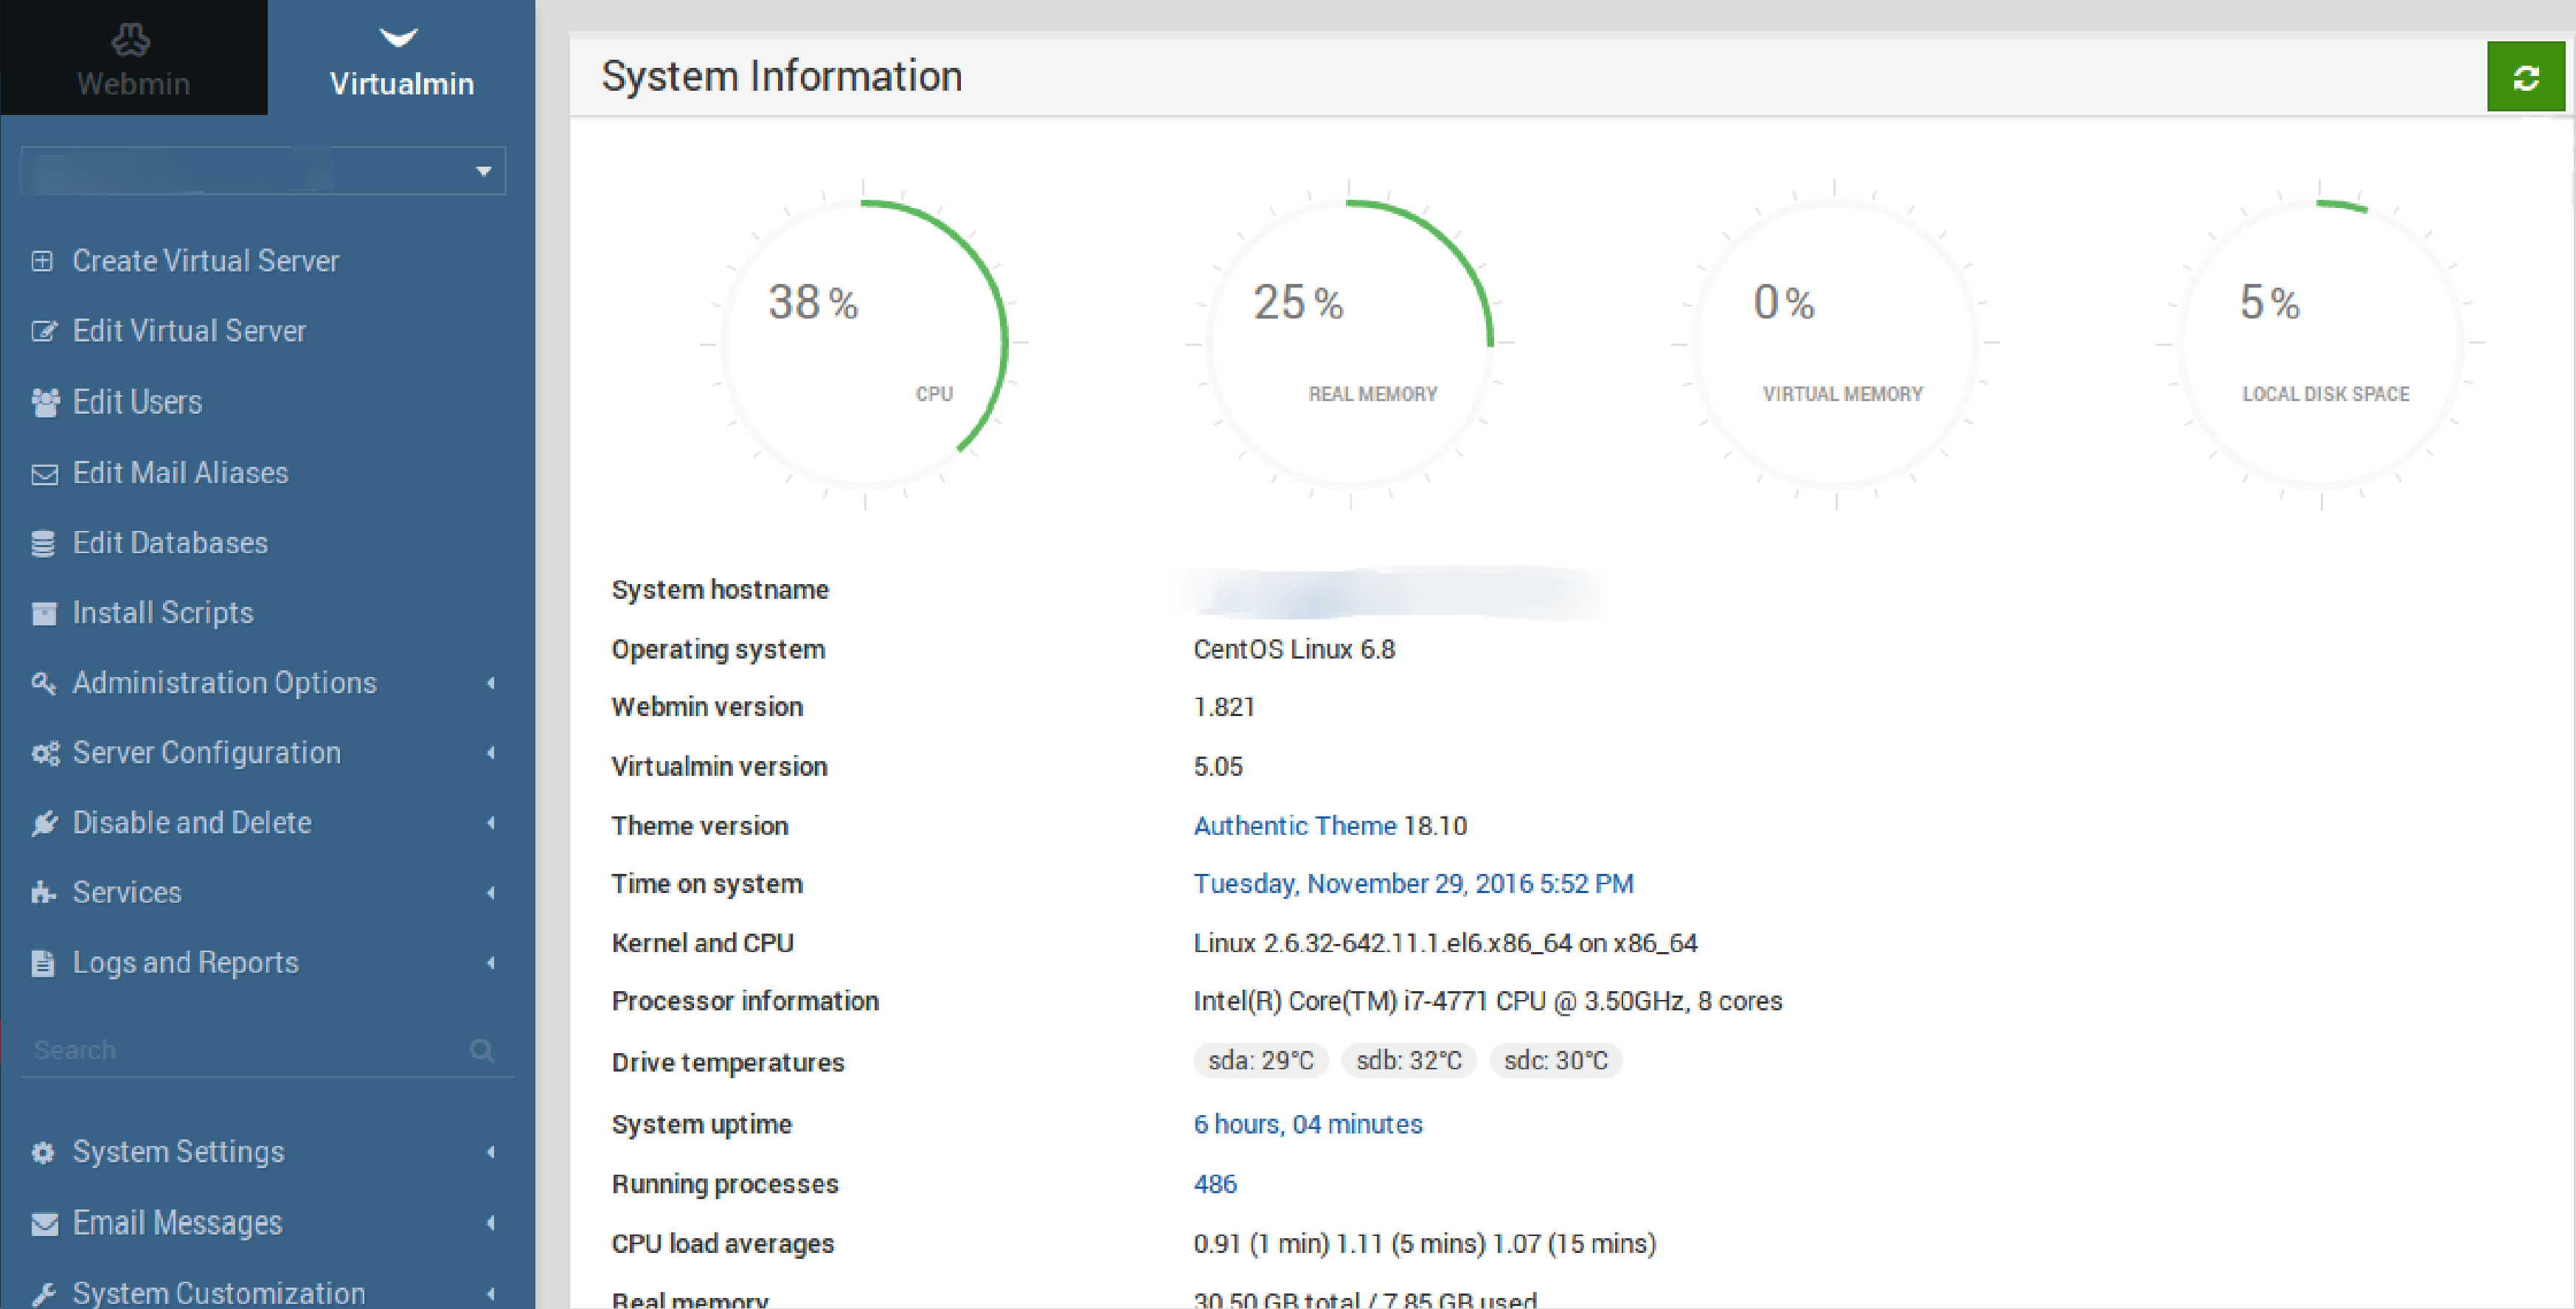Click the envelope icon beside Email Messages
Image resolution: width=2576 pixels, height=1309 pixels.
(44, 1223)
